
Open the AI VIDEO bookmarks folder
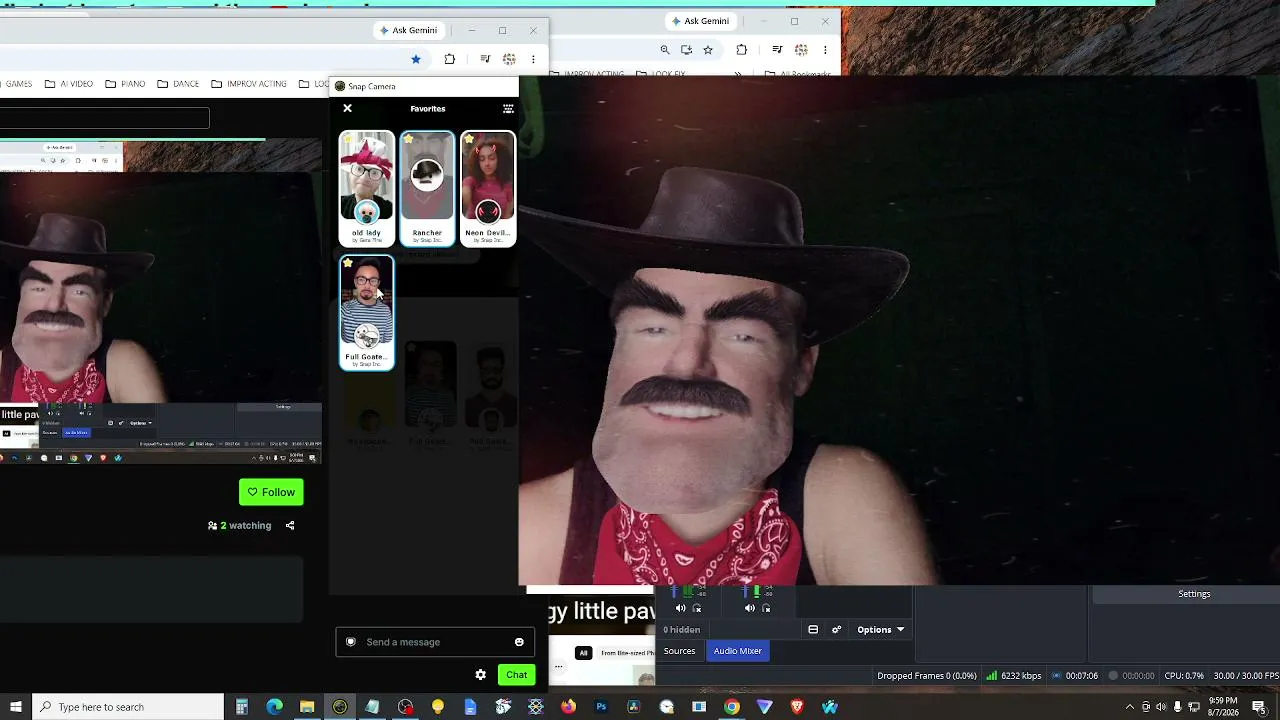coord(69,84)
